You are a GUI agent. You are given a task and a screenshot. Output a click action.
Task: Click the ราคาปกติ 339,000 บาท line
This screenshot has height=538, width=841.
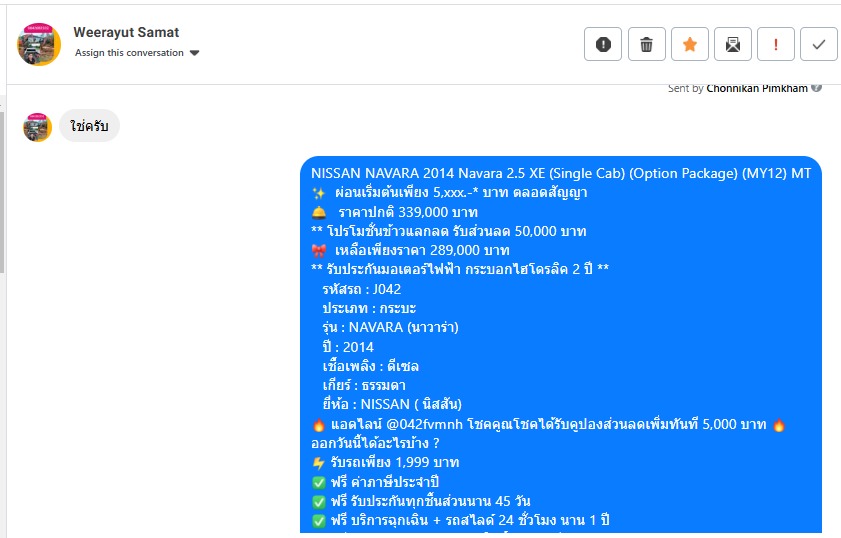[395, 212]
